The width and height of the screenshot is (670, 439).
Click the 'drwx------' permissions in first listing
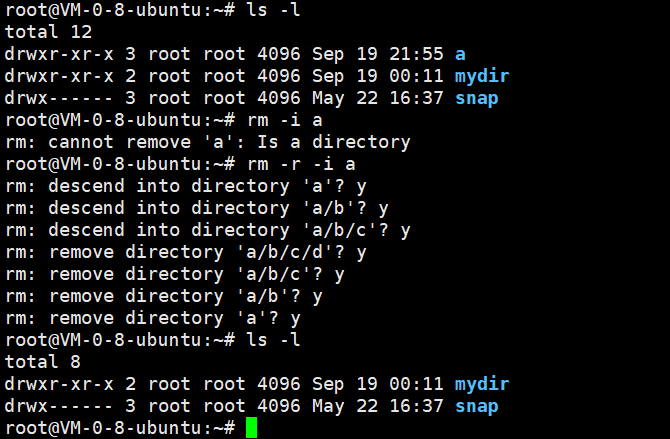point(59,98)
